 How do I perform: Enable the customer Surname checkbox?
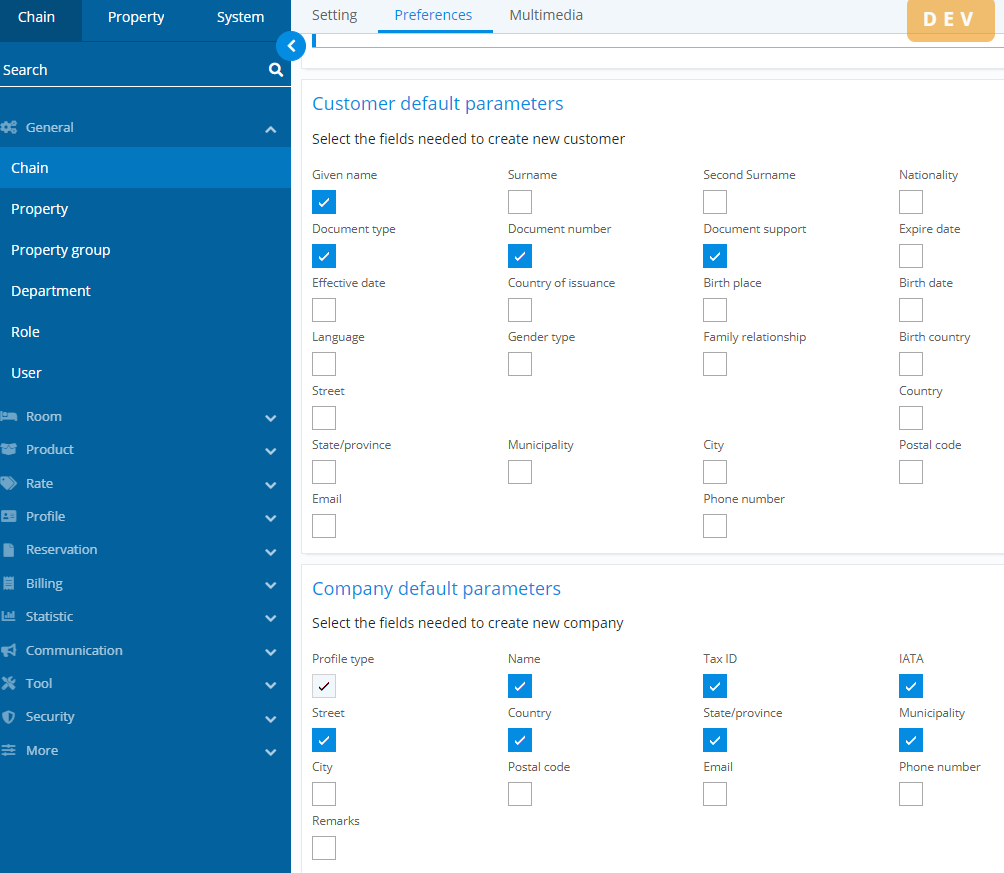pos(520,202)
